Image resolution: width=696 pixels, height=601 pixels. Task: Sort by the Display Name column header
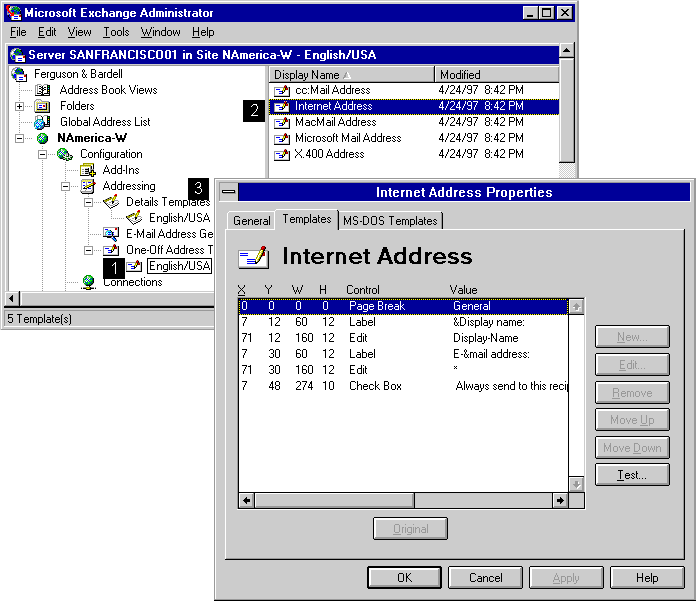352,75
